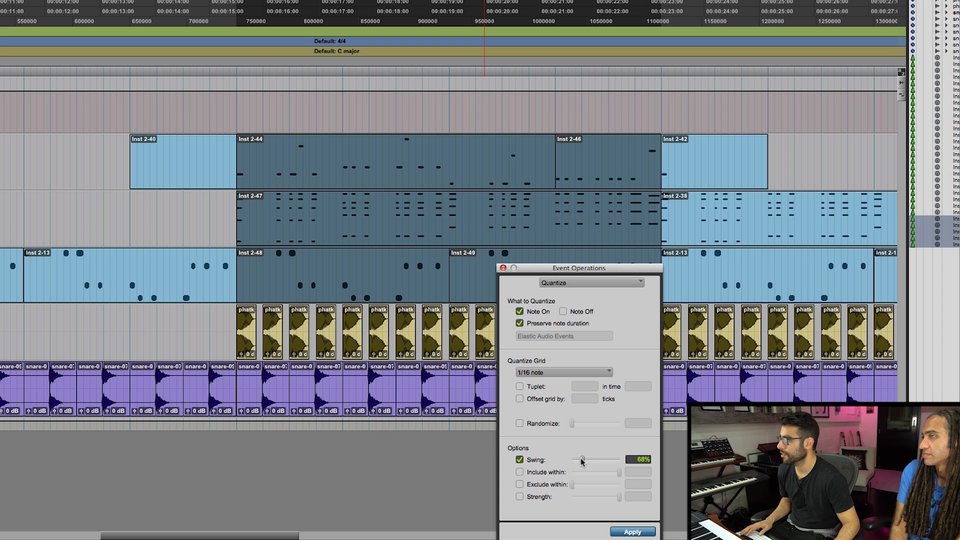This screenshot has width=960, height=540.
Task: Click the Exclude within slider handle
Action: (572, 484)
